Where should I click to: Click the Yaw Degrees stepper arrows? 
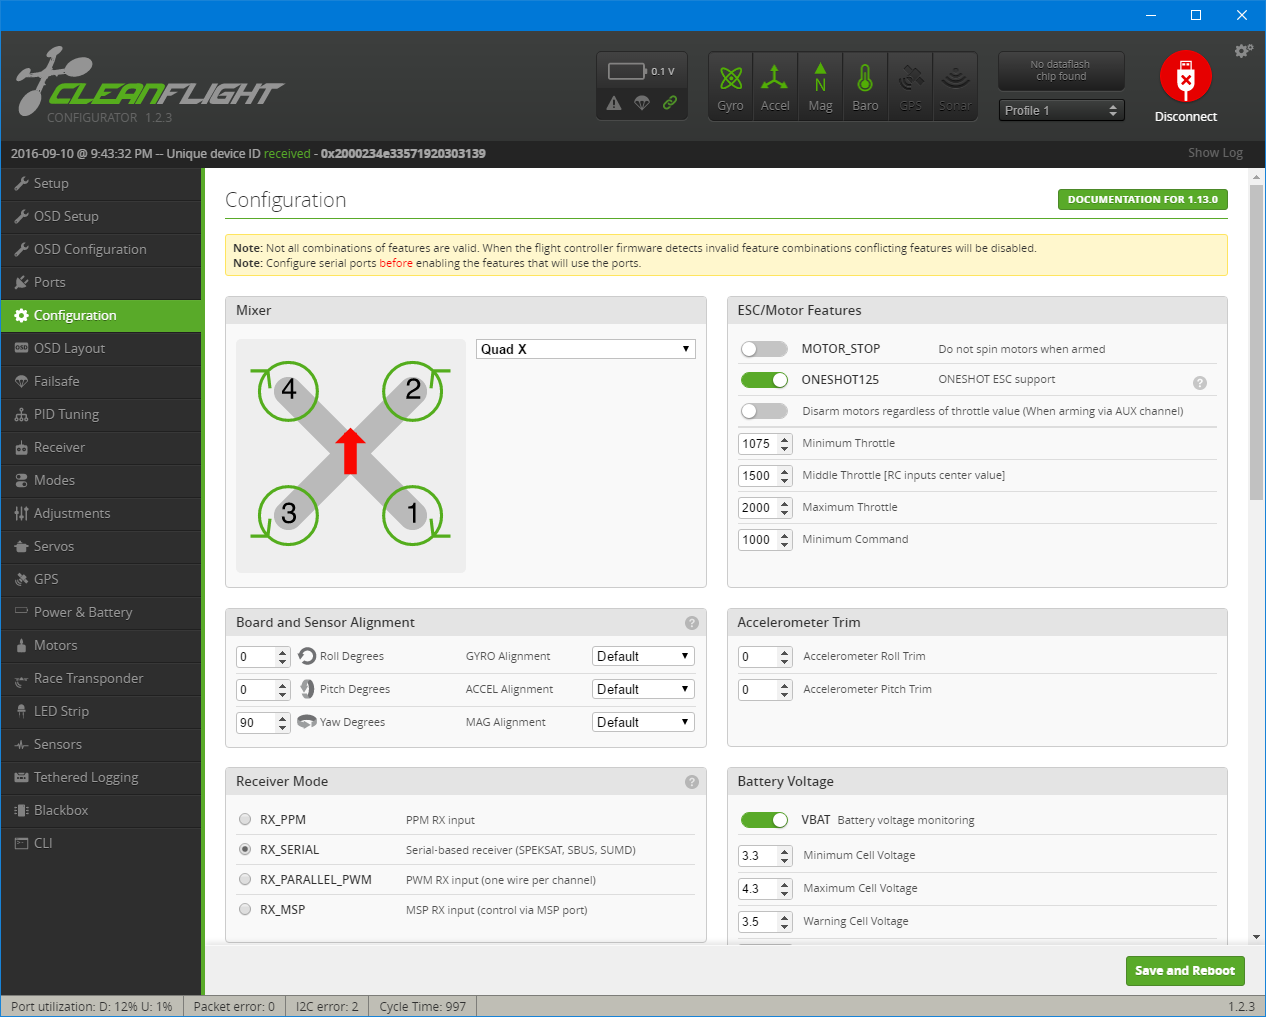283,723
